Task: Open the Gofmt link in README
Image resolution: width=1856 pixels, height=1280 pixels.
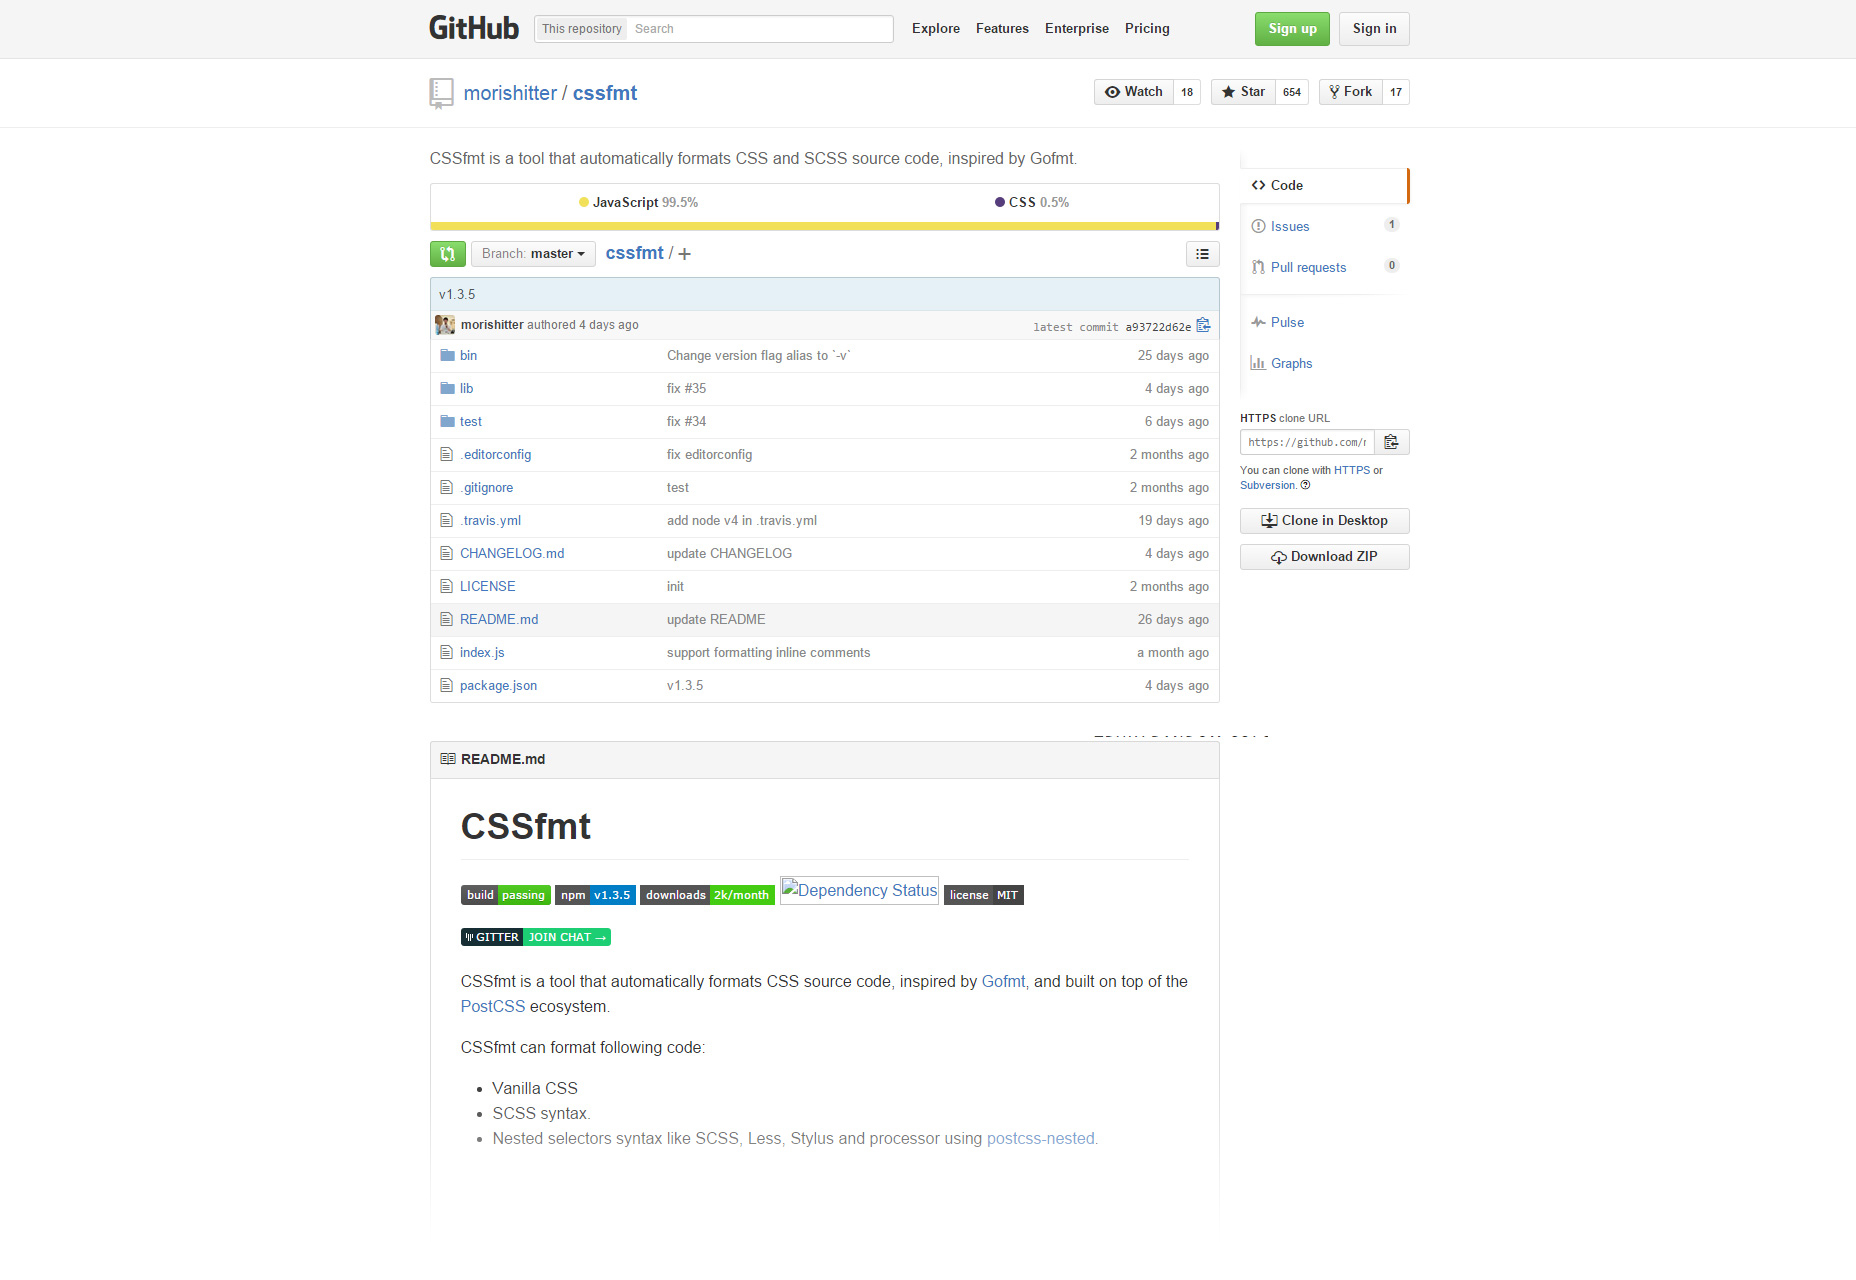Action: pyautogui.click(x=1003, y=982)
